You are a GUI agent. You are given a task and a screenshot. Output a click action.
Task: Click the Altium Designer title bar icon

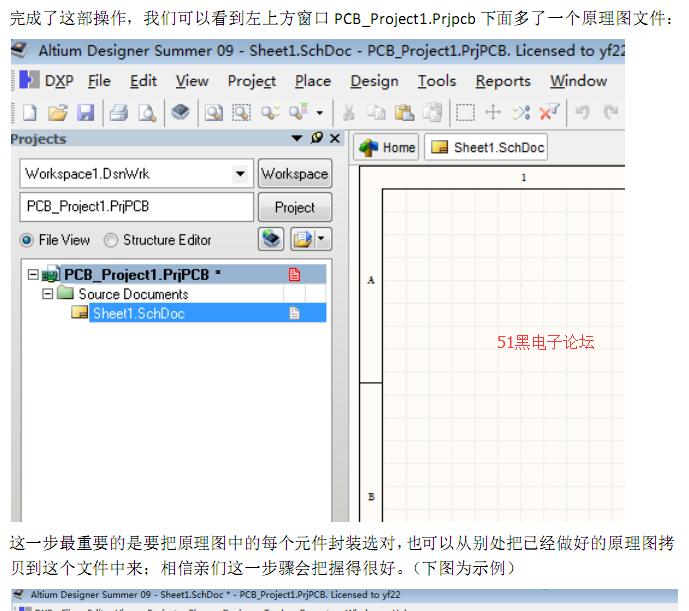pyautogui.click(x=20, y=50)
